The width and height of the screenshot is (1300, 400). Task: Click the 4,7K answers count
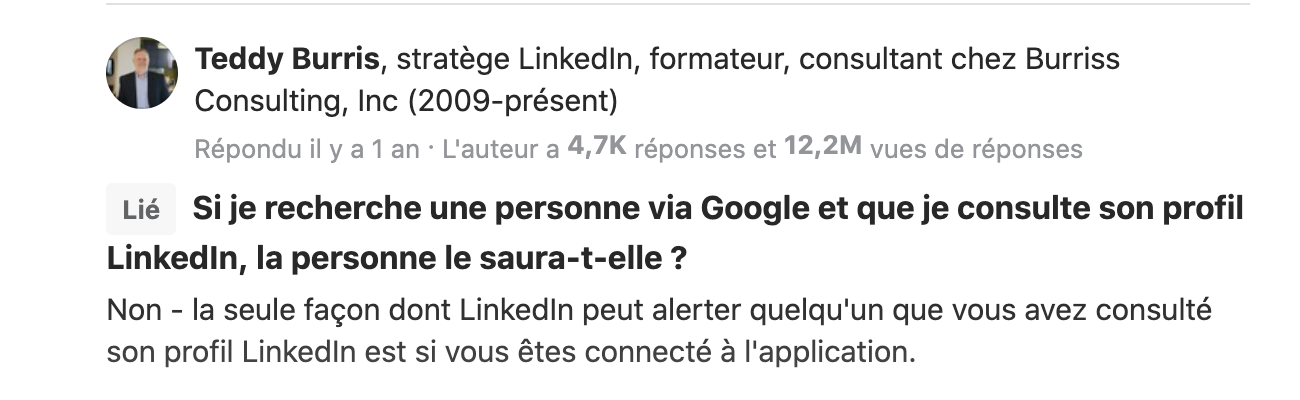[x=597, y=148]
